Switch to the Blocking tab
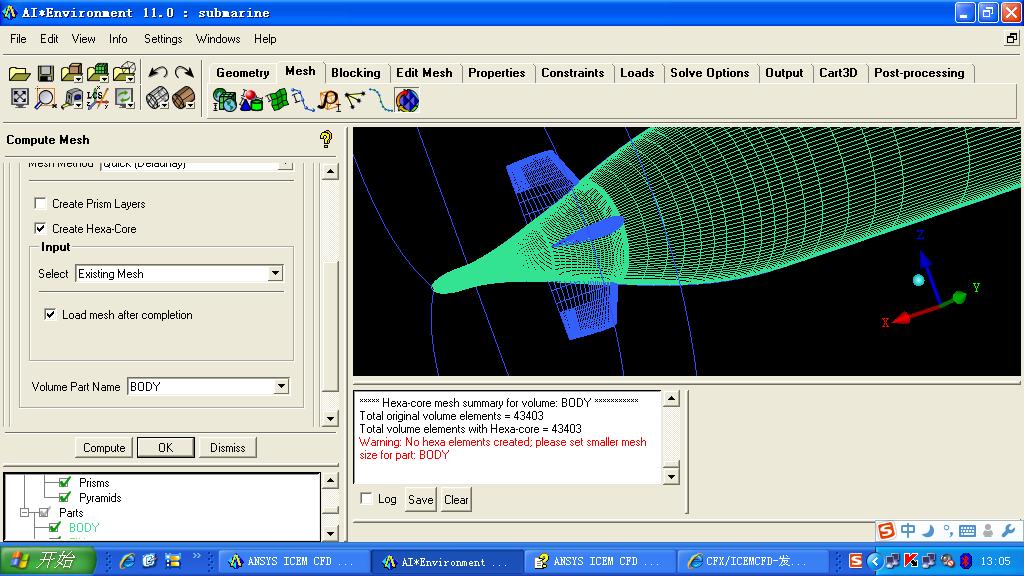The width and height of the screenshot is (1024, 576). 356,72
